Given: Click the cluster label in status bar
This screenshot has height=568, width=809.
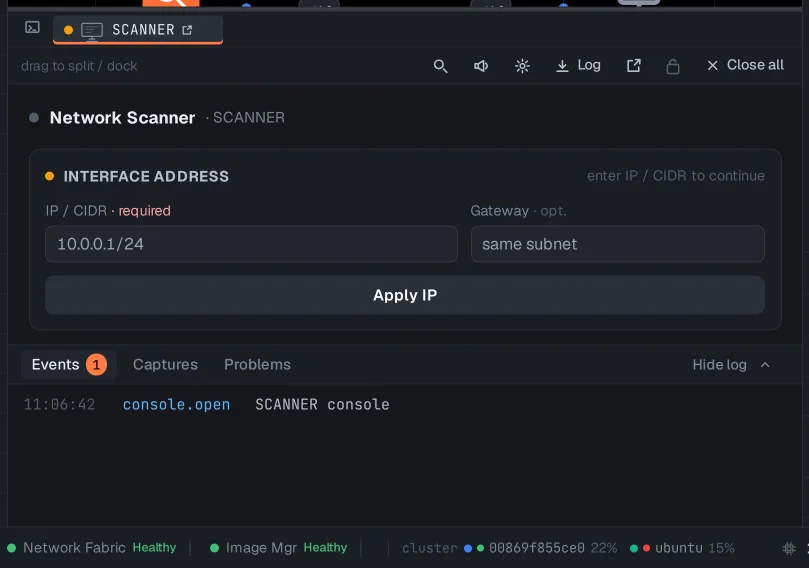Looking at the screenshot, I should point(430,548).
